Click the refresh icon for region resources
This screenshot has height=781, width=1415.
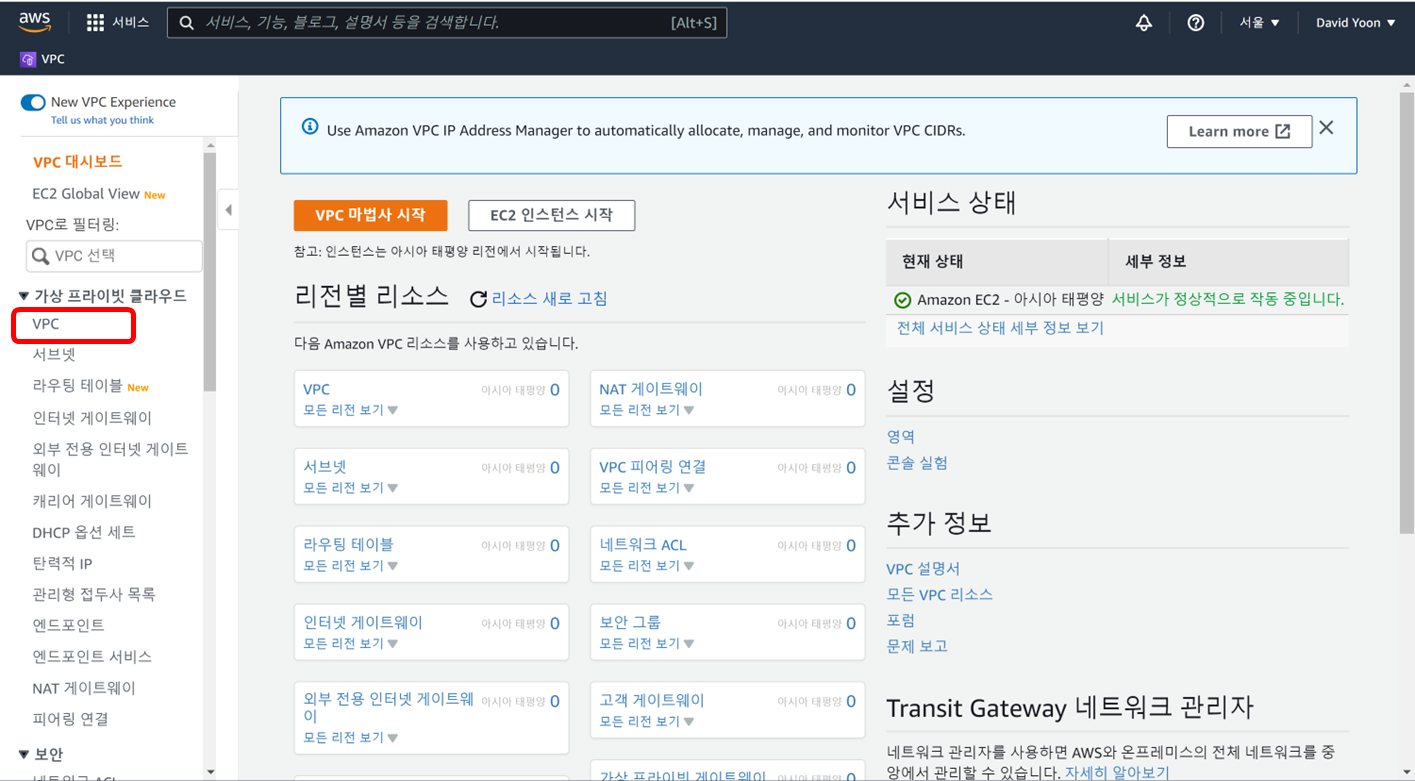[479, 299]
